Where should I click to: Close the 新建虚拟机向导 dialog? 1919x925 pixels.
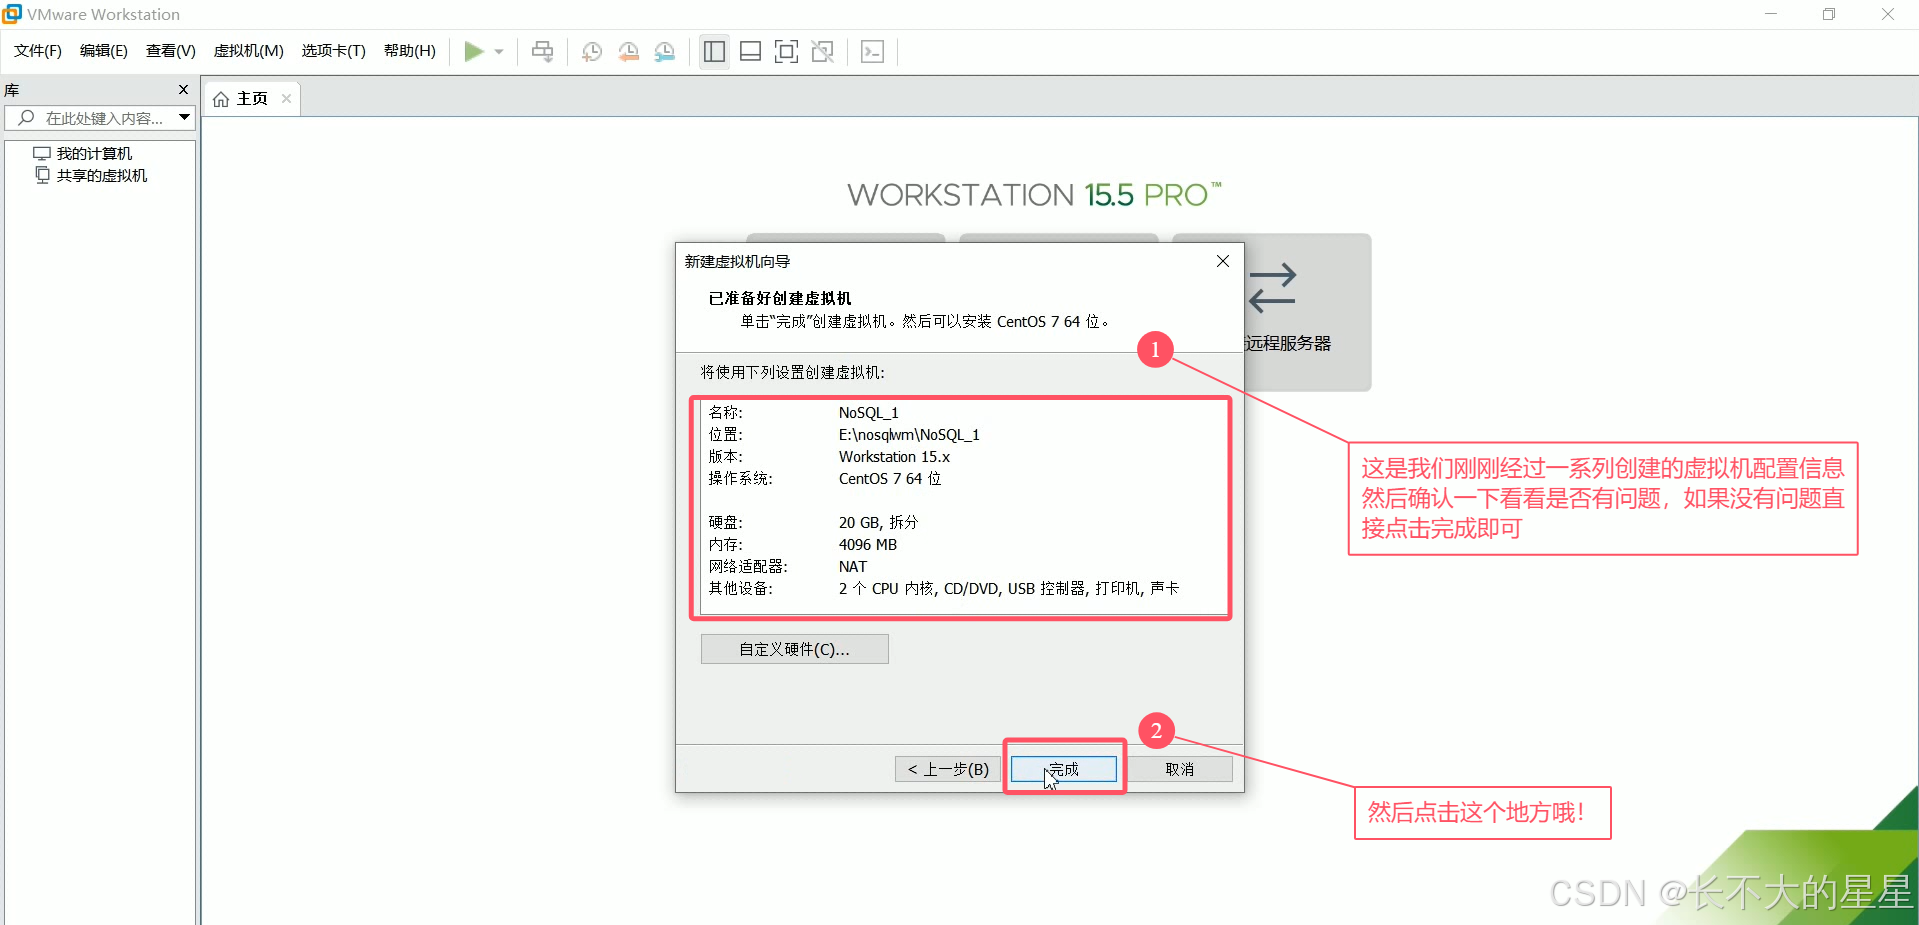click(1222, 261)
